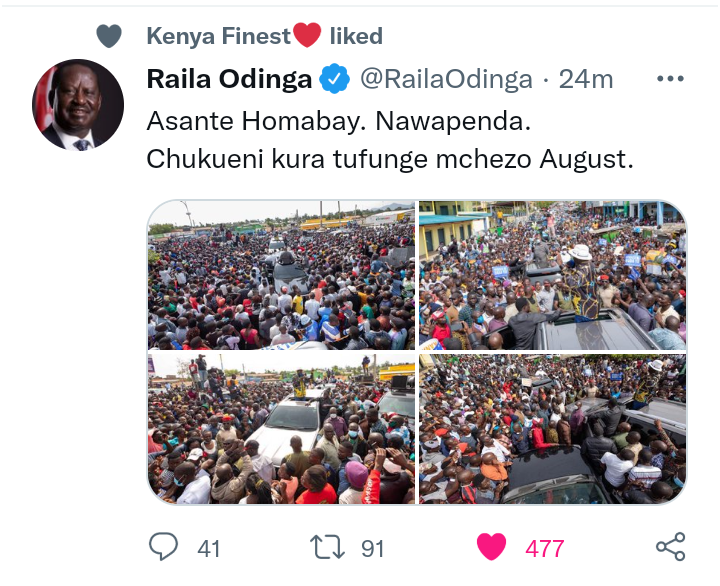Click the retweet arrows icon
Viewport: 720px width, 586px height.
coord(327,547)
